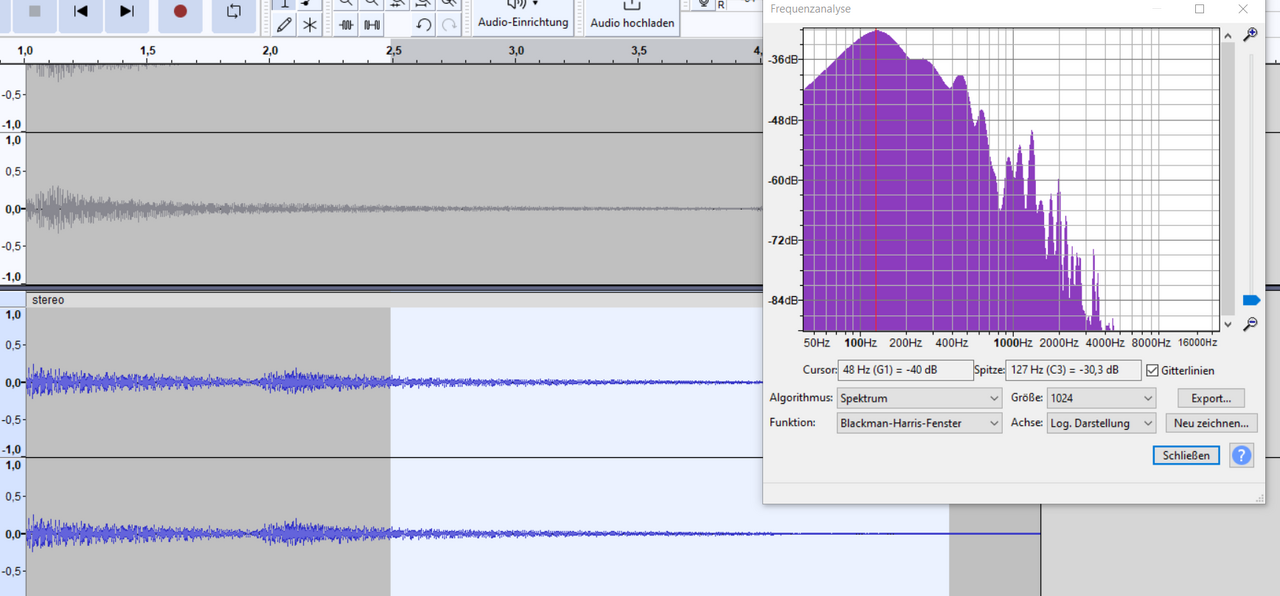Click the down arrow of the graph scrollbar
The width and height of the screenshot is (1280, 596).
click(x=1228, y=324)
